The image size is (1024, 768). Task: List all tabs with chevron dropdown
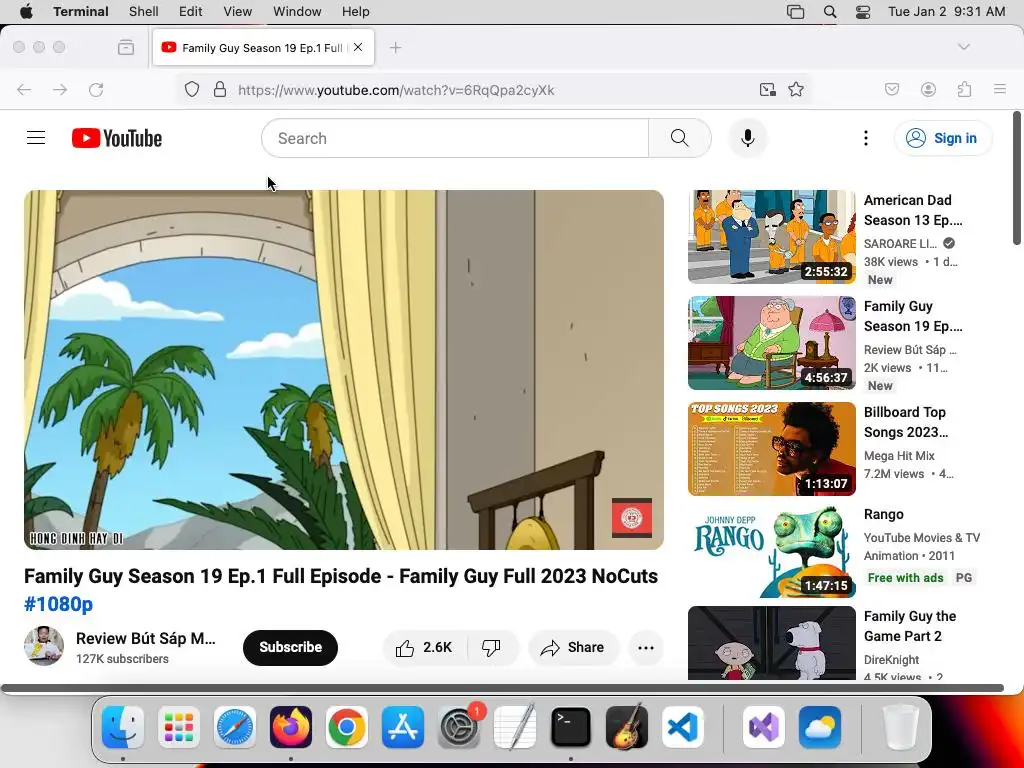pos(963,47)
